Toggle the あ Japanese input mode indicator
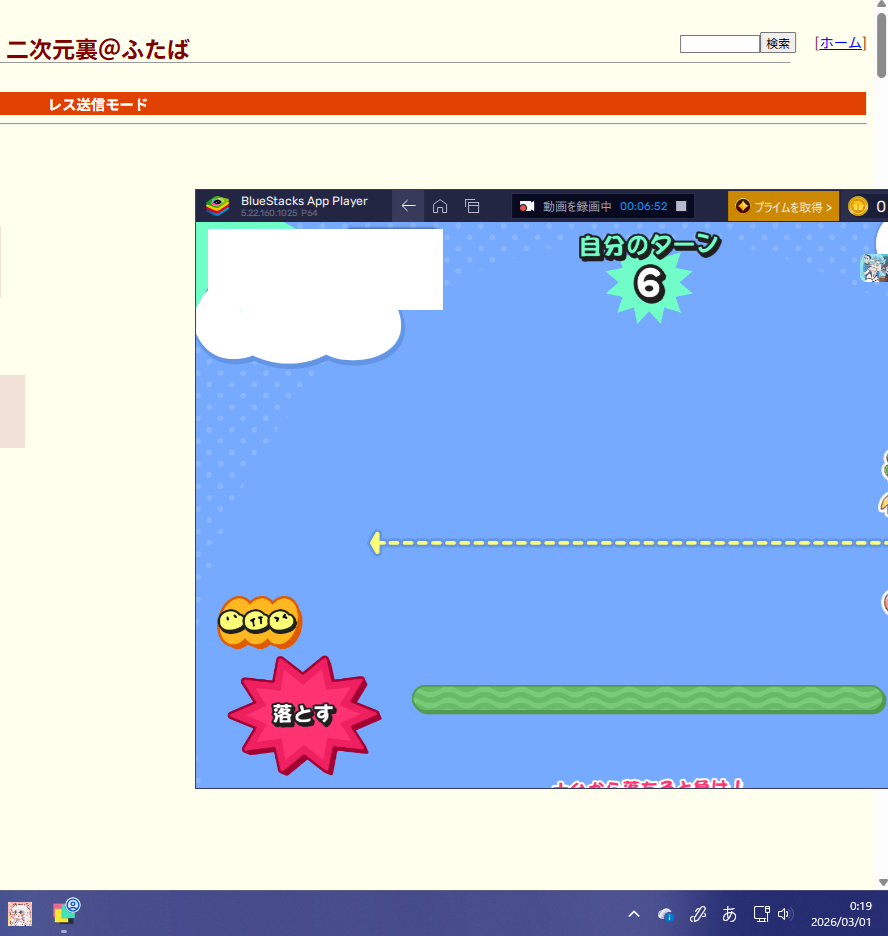 pyautogui.click(x=729, y=914)
